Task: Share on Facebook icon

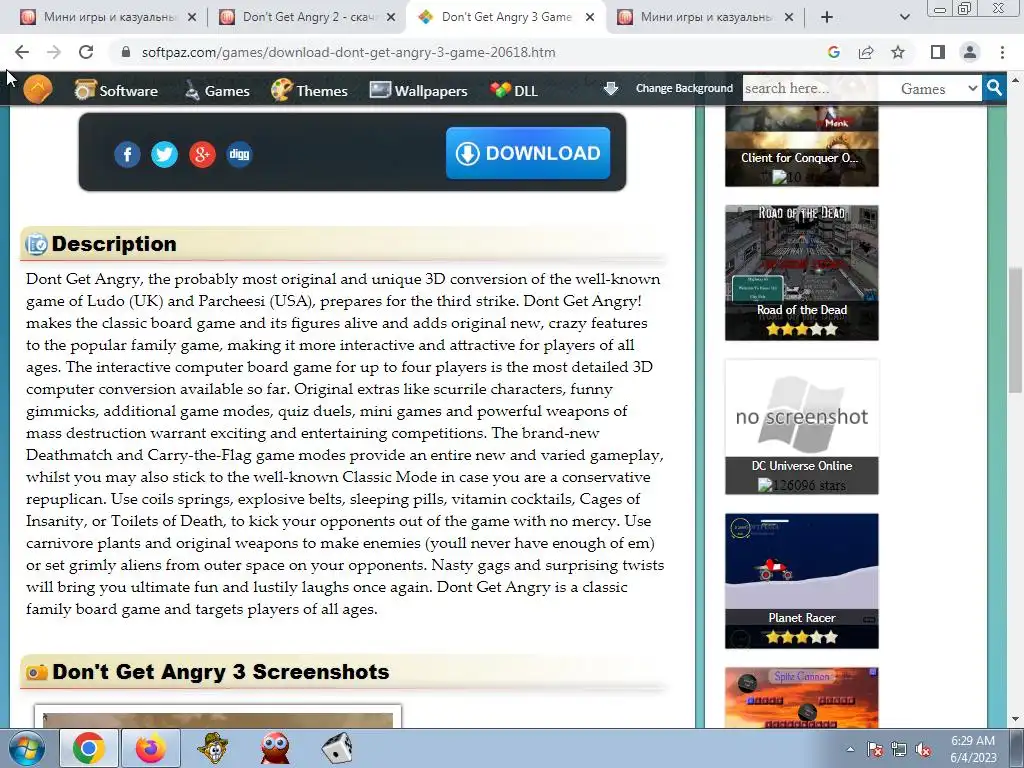Action: pos(127,154)
